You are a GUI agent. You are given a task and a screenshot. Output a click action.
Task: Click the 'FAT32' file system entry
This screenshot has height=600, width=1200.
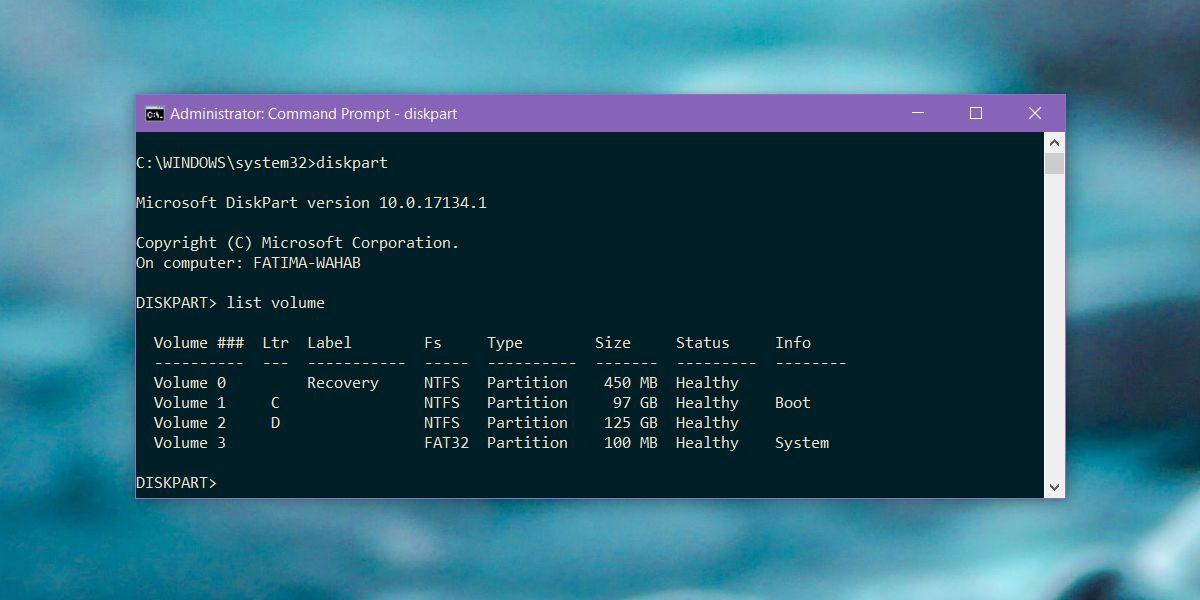tap(446, 443)
